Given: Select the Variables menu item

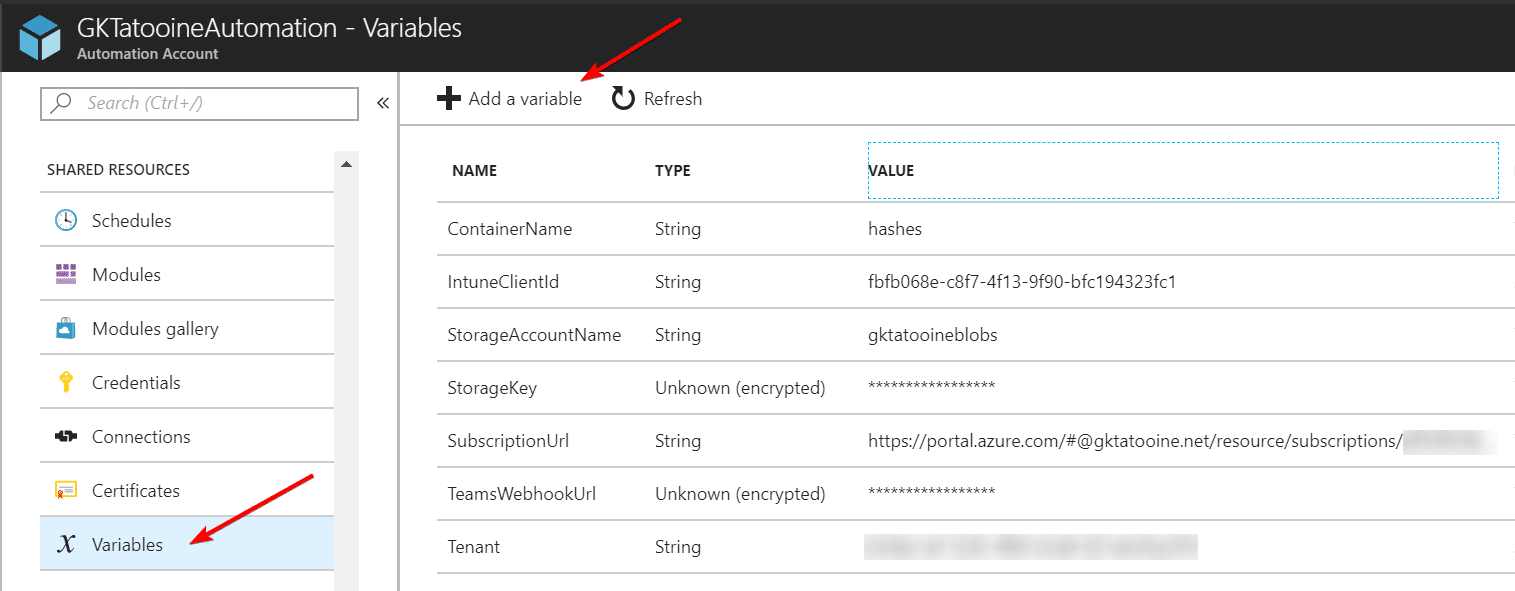Looking at the screenshot, I should pos(186,544).
